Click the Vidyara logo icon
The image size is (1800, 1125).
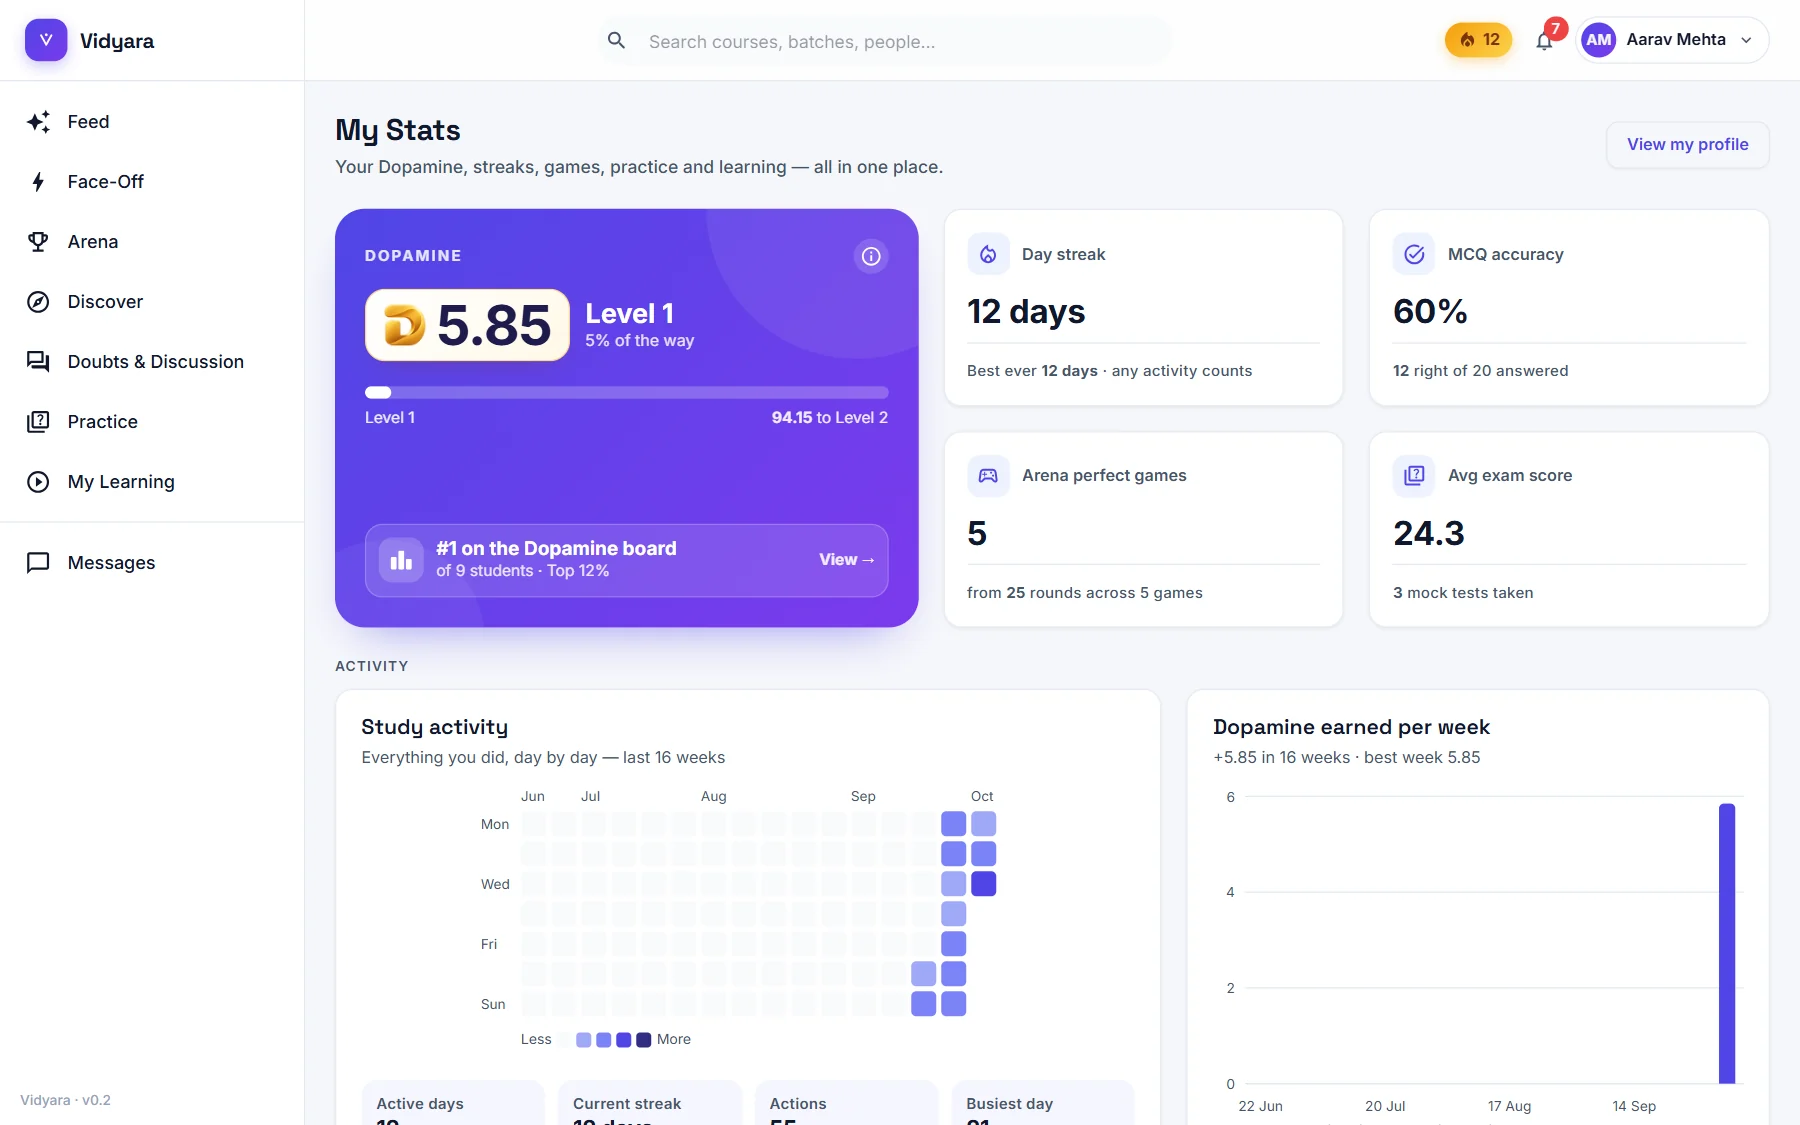[46, 40]
